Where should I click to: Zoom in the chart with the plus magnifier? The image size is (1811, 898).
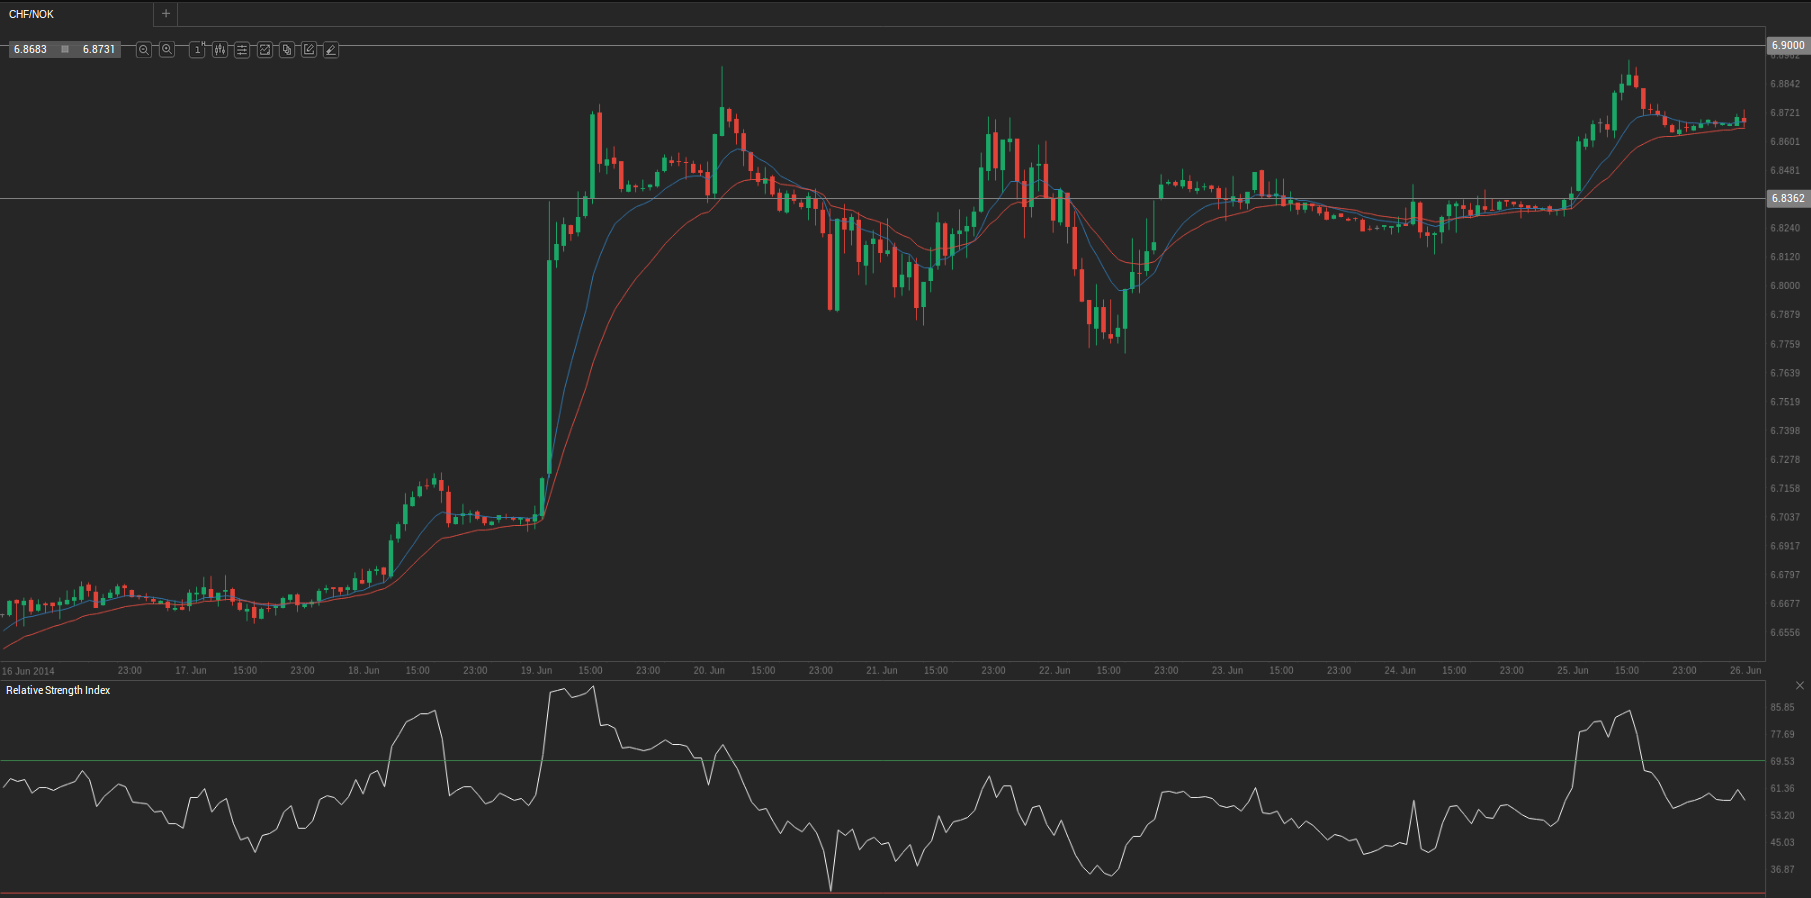click(167, 49)
